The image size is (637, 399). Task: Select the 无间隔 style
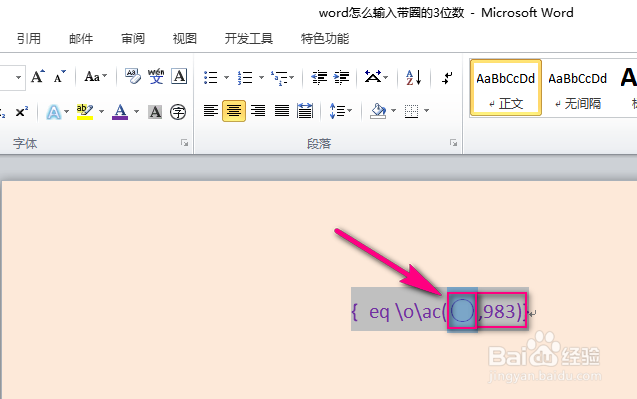pos(578,88)
